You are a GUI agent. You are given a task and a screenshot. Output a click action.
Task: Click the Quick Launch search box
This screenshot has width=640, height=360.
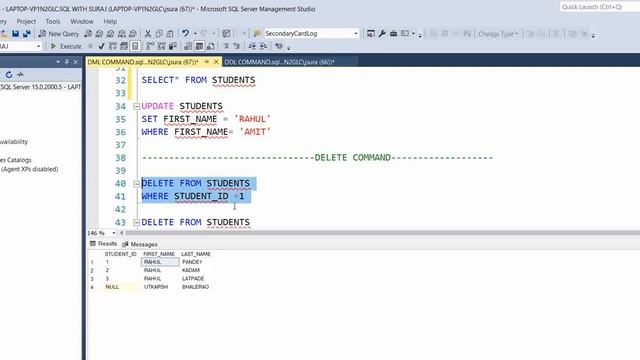(600, 7)
